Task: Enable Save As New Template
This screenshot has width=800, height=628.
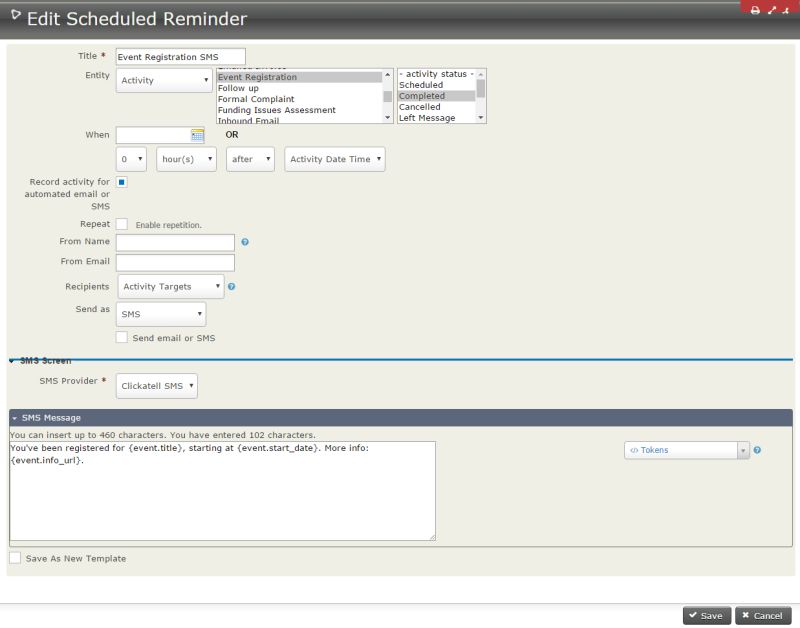Action: 14,558
